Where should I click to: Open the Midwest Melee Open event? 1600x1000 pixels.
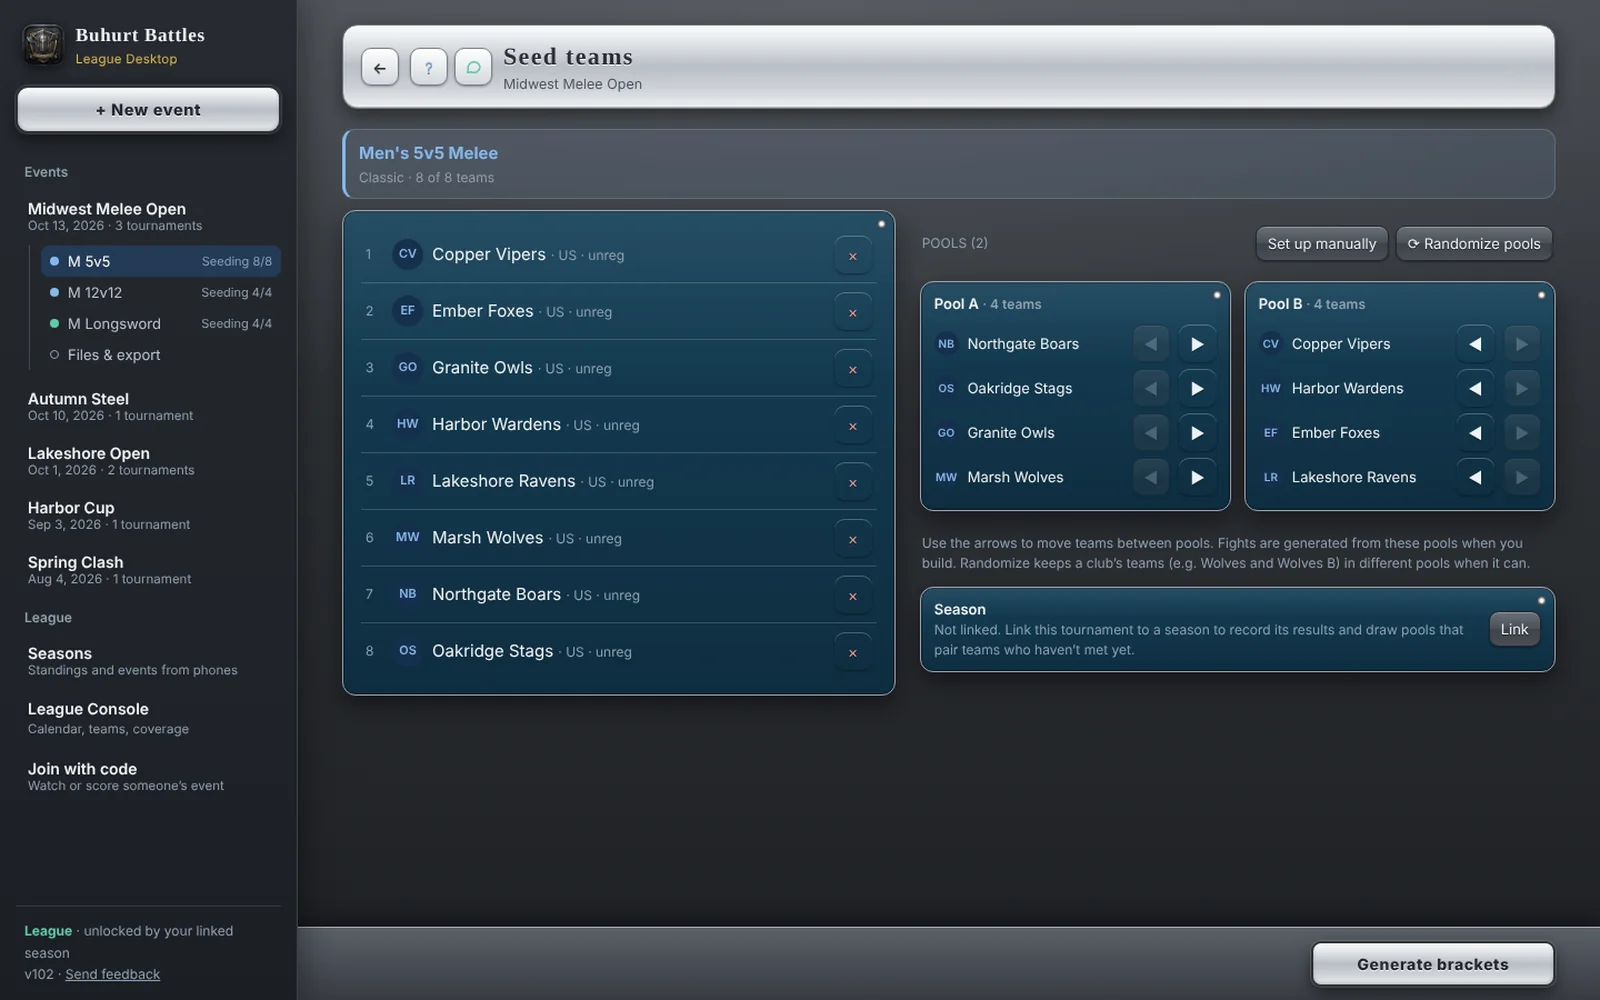tap(150, 216)
